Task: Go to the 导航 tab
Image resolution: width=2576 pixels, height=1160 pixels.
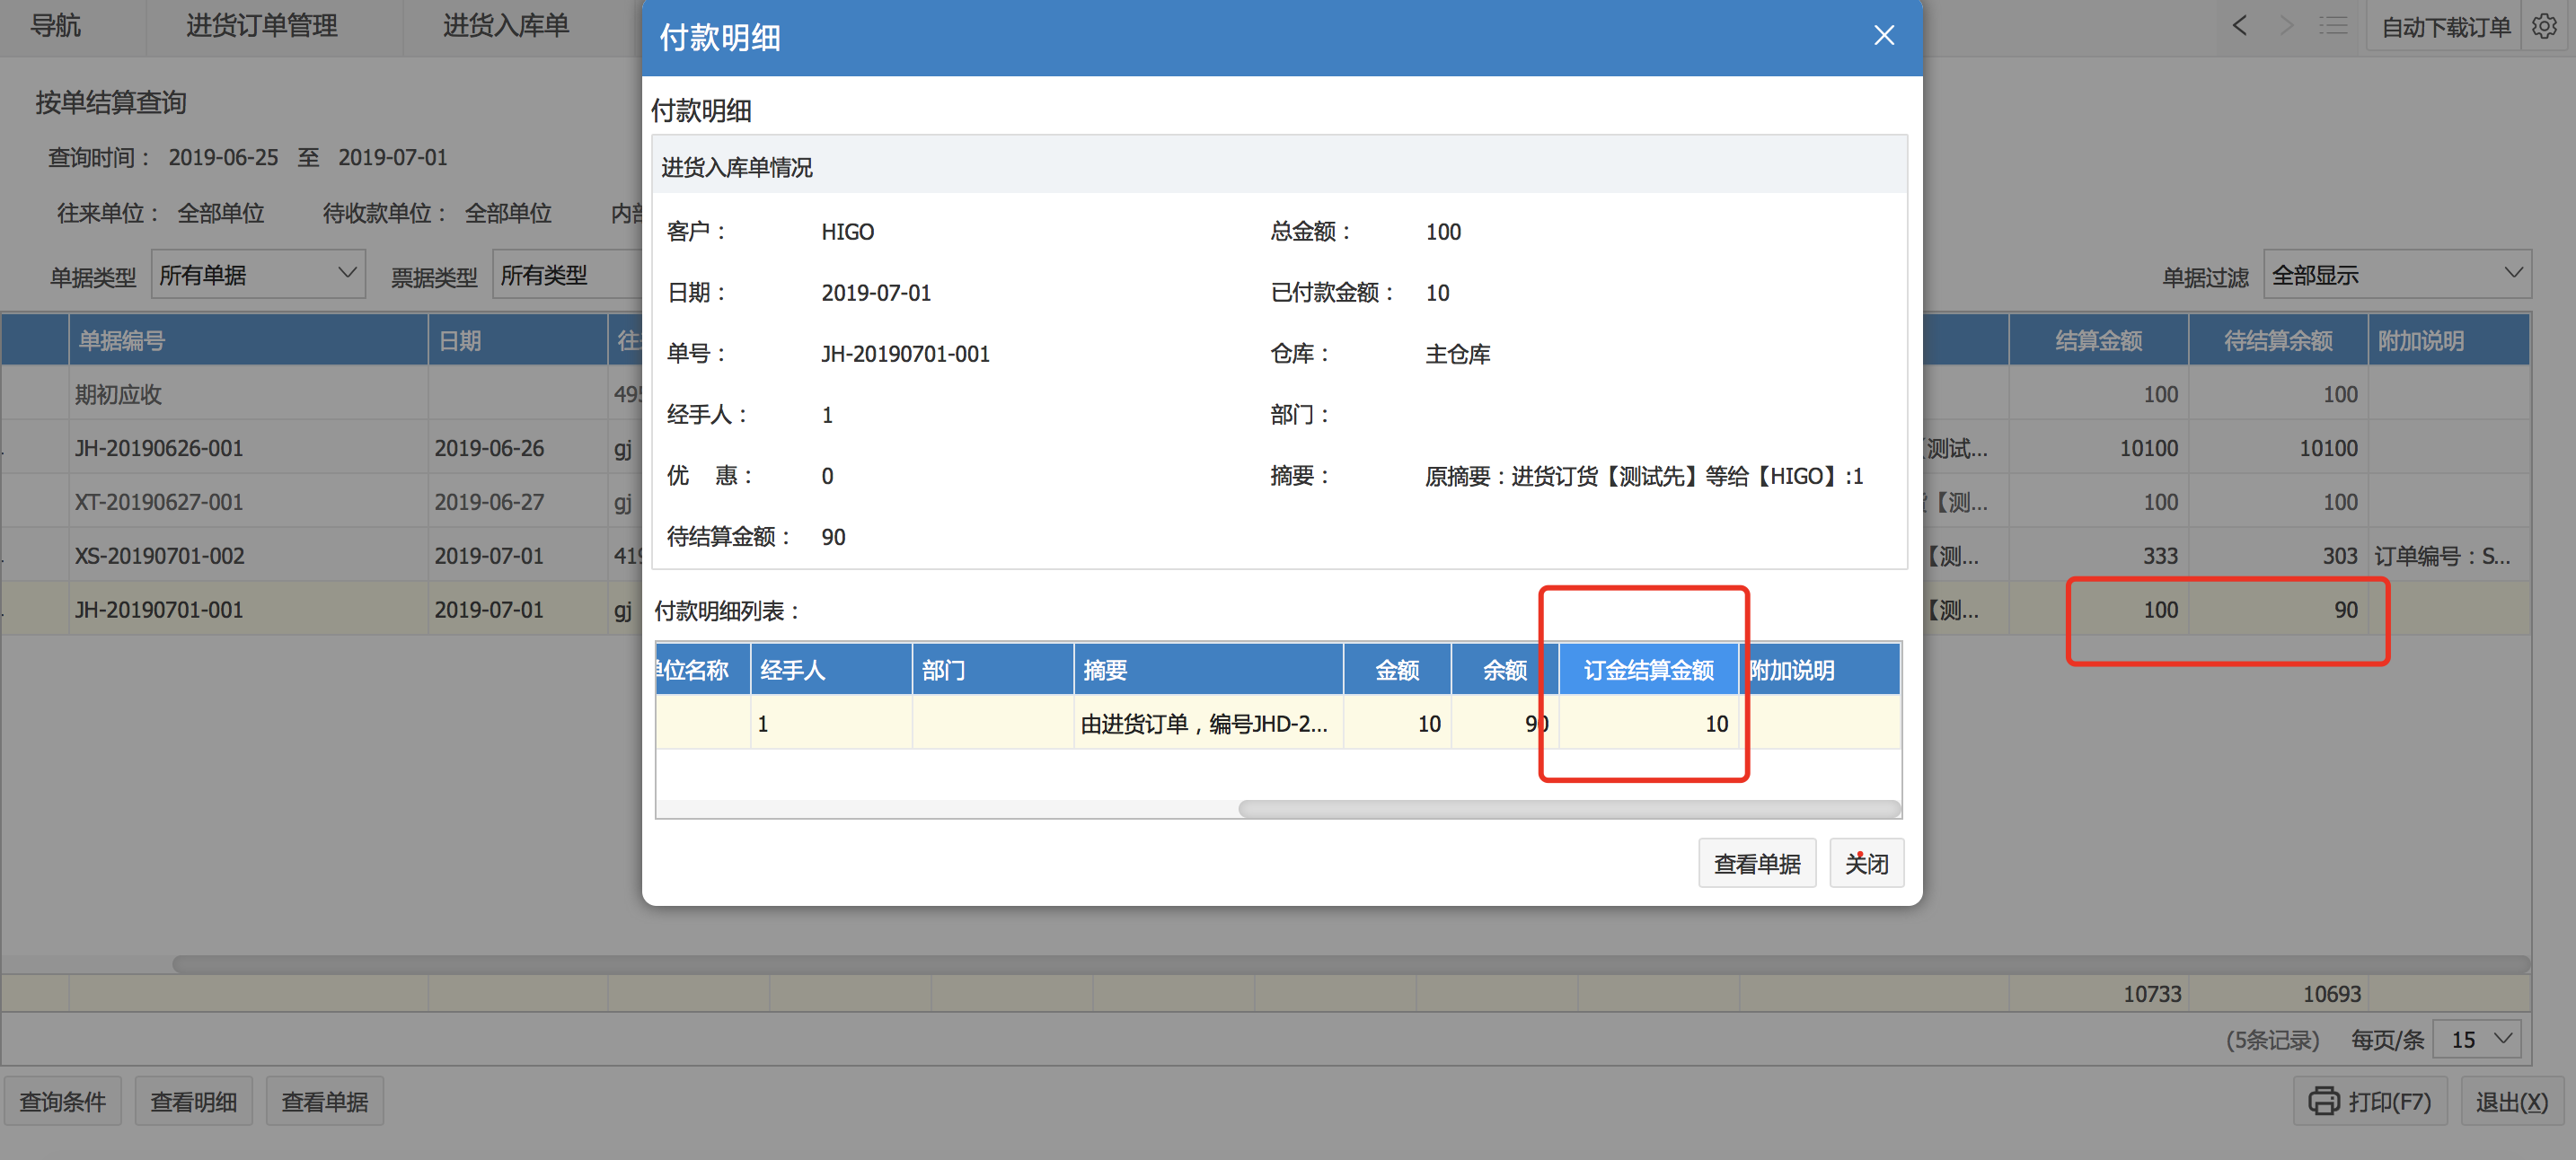Action: 55,26
